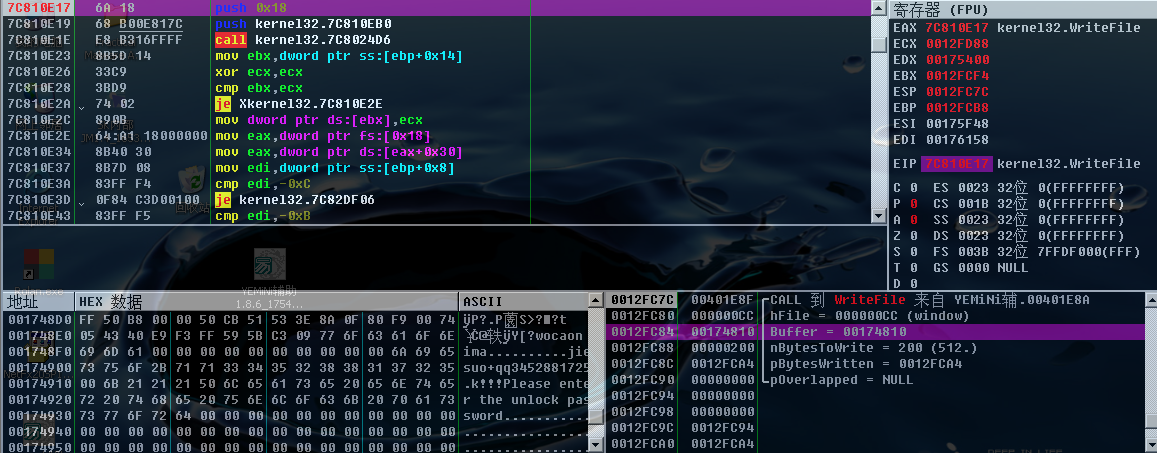Screen dimensions: 1157x453
Task: Select the je Xkernel32.7C810E2E instruction
Action: click(298, 104)
